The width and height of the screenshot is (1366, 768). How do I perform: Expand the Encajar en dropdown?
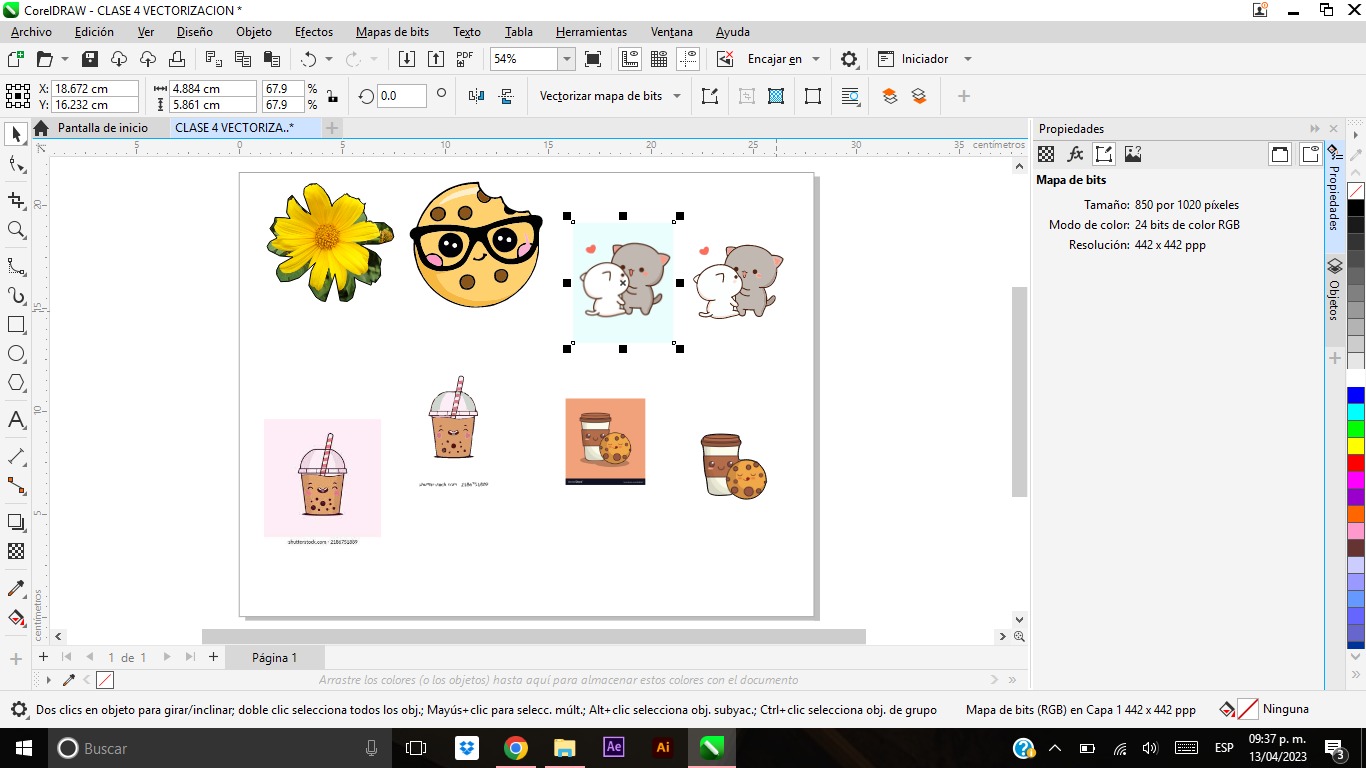816,59
